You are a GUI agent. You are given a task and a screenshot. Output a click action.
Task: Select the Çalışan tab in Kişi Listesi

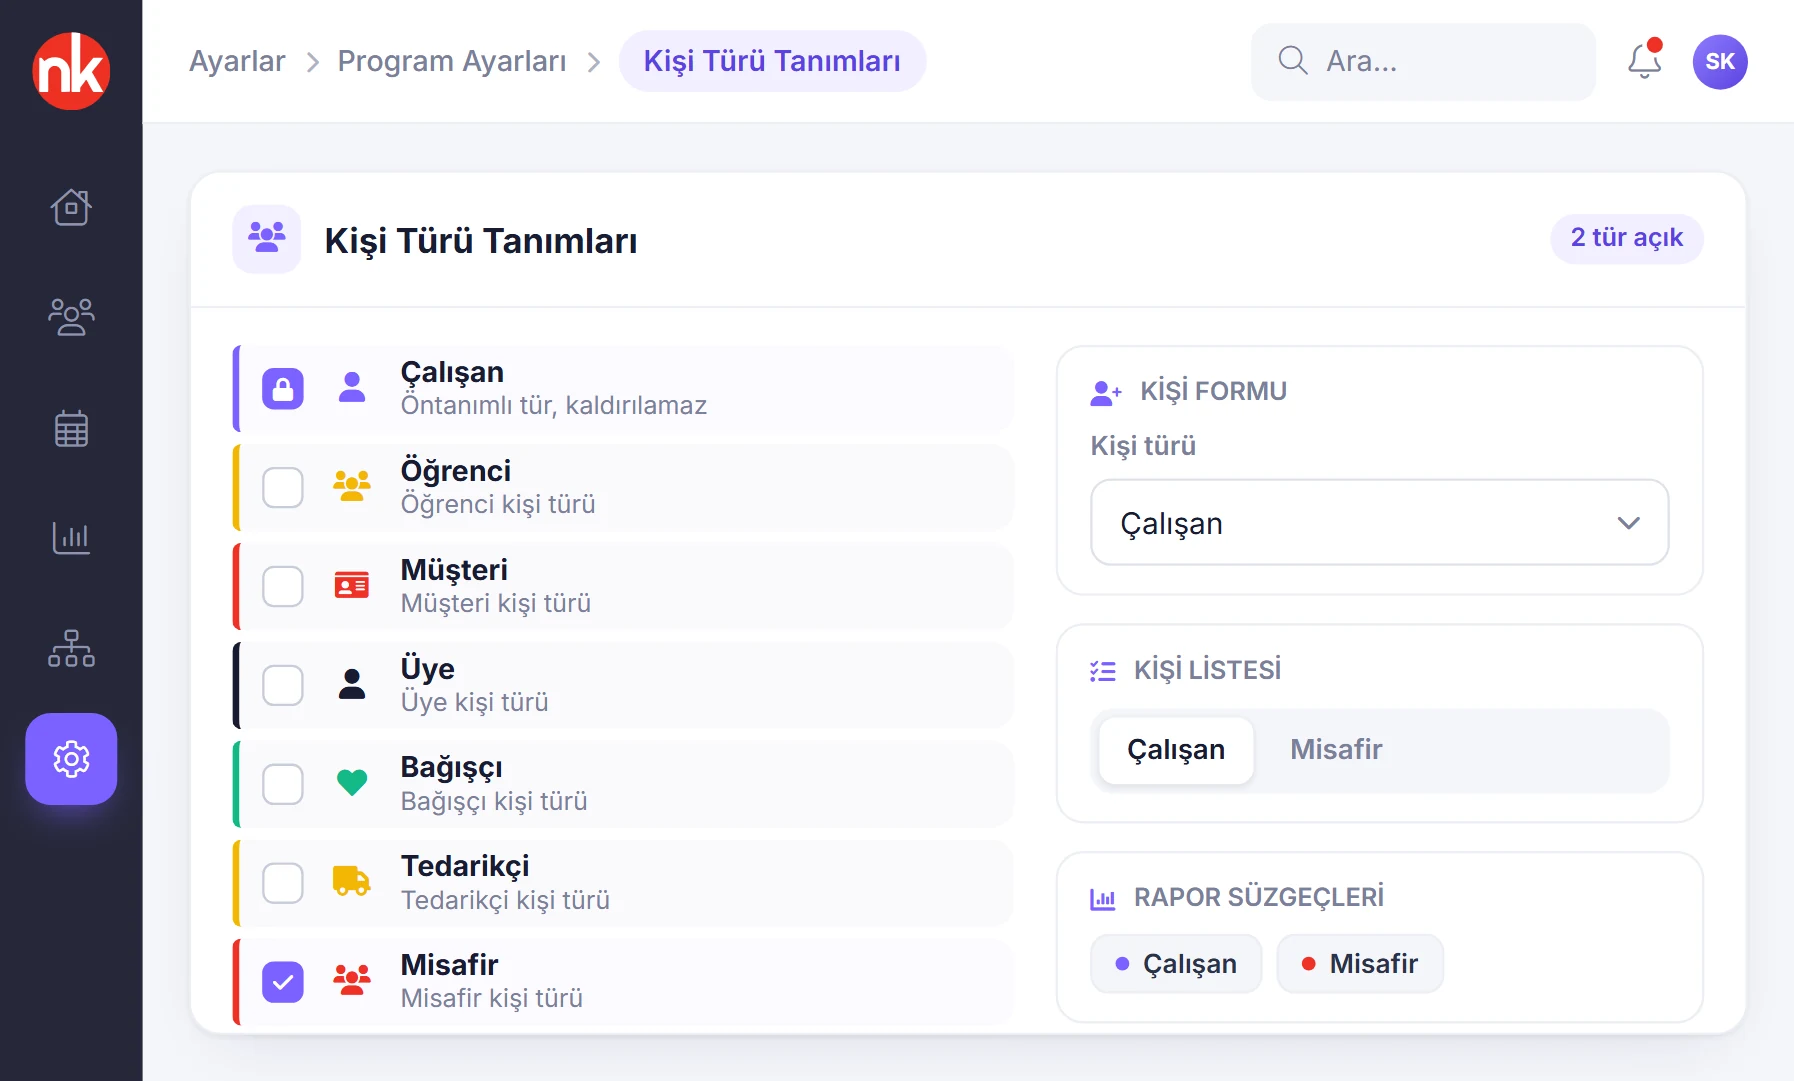click(1176, 750)
